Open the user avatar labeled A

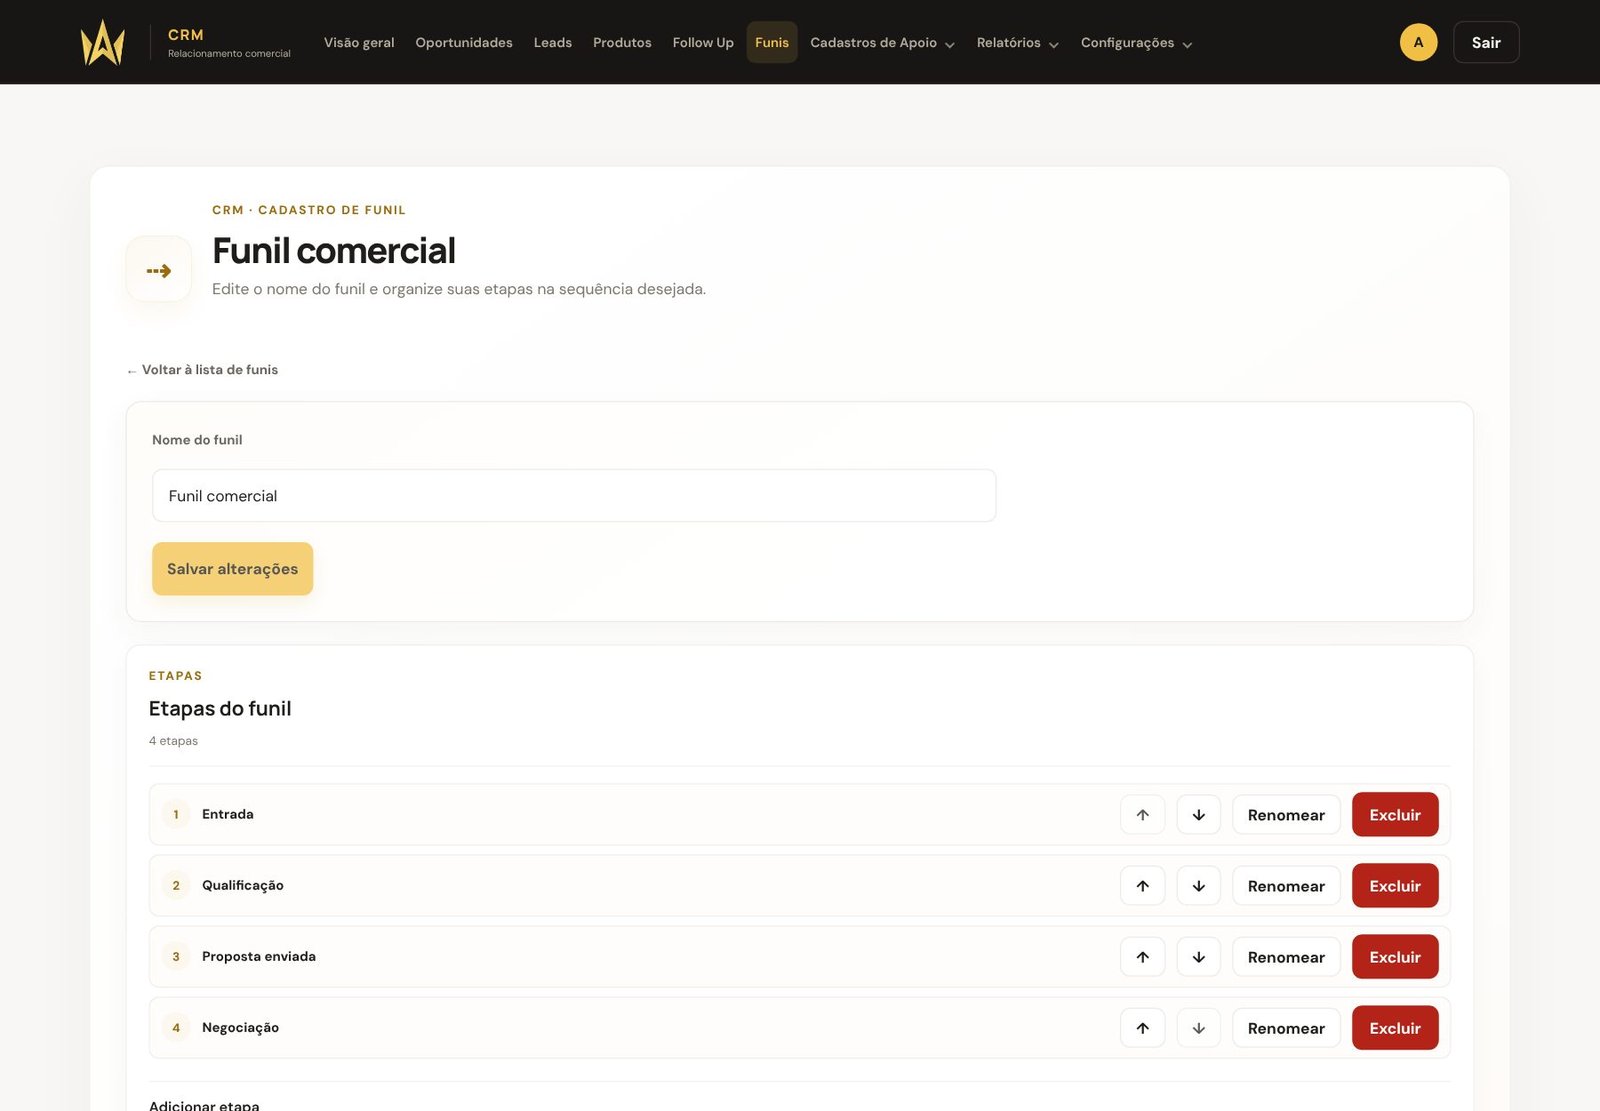pyautogui.click(x=1418, y=42)
